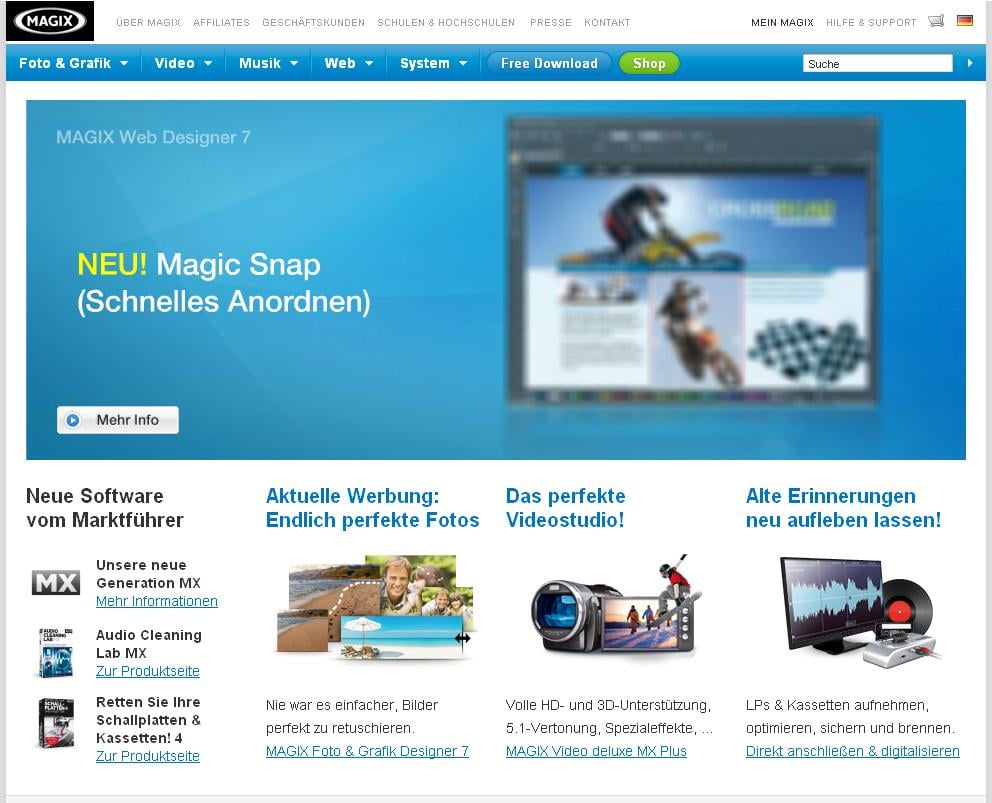
Task: Open the Web navigation menu
Action: pos(349,63)
